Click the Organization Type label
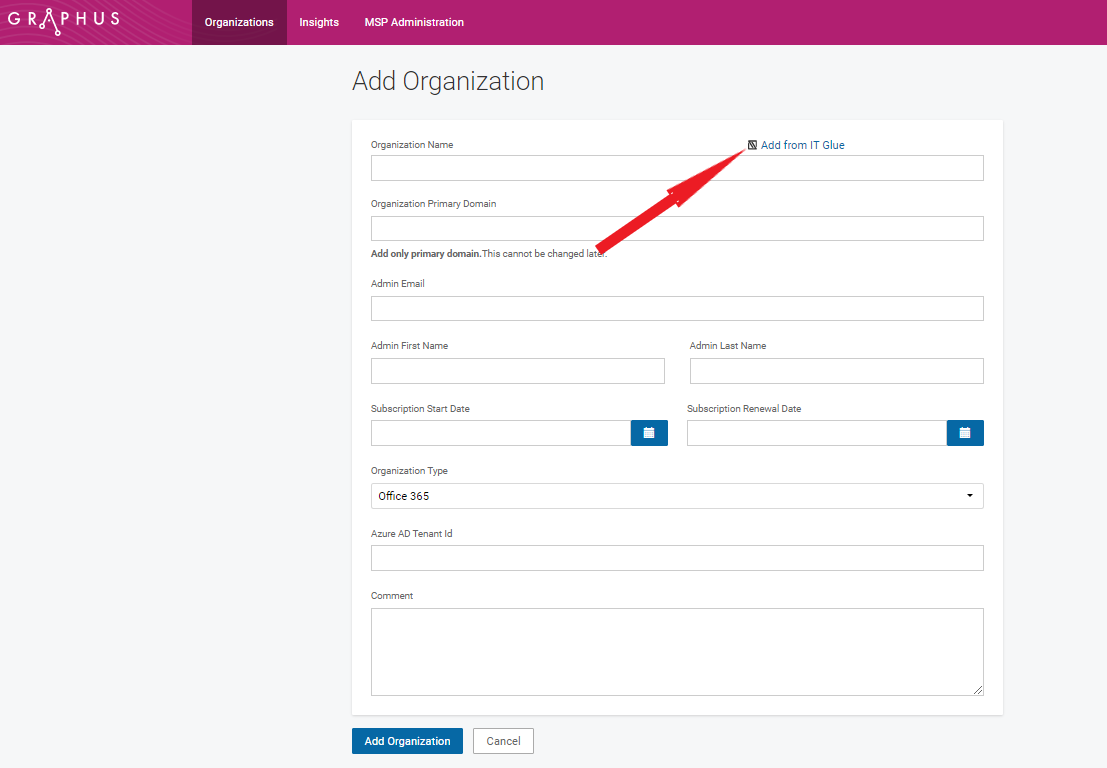The width and height of the screenshot is (1107, 768). (x=409, y=471)
